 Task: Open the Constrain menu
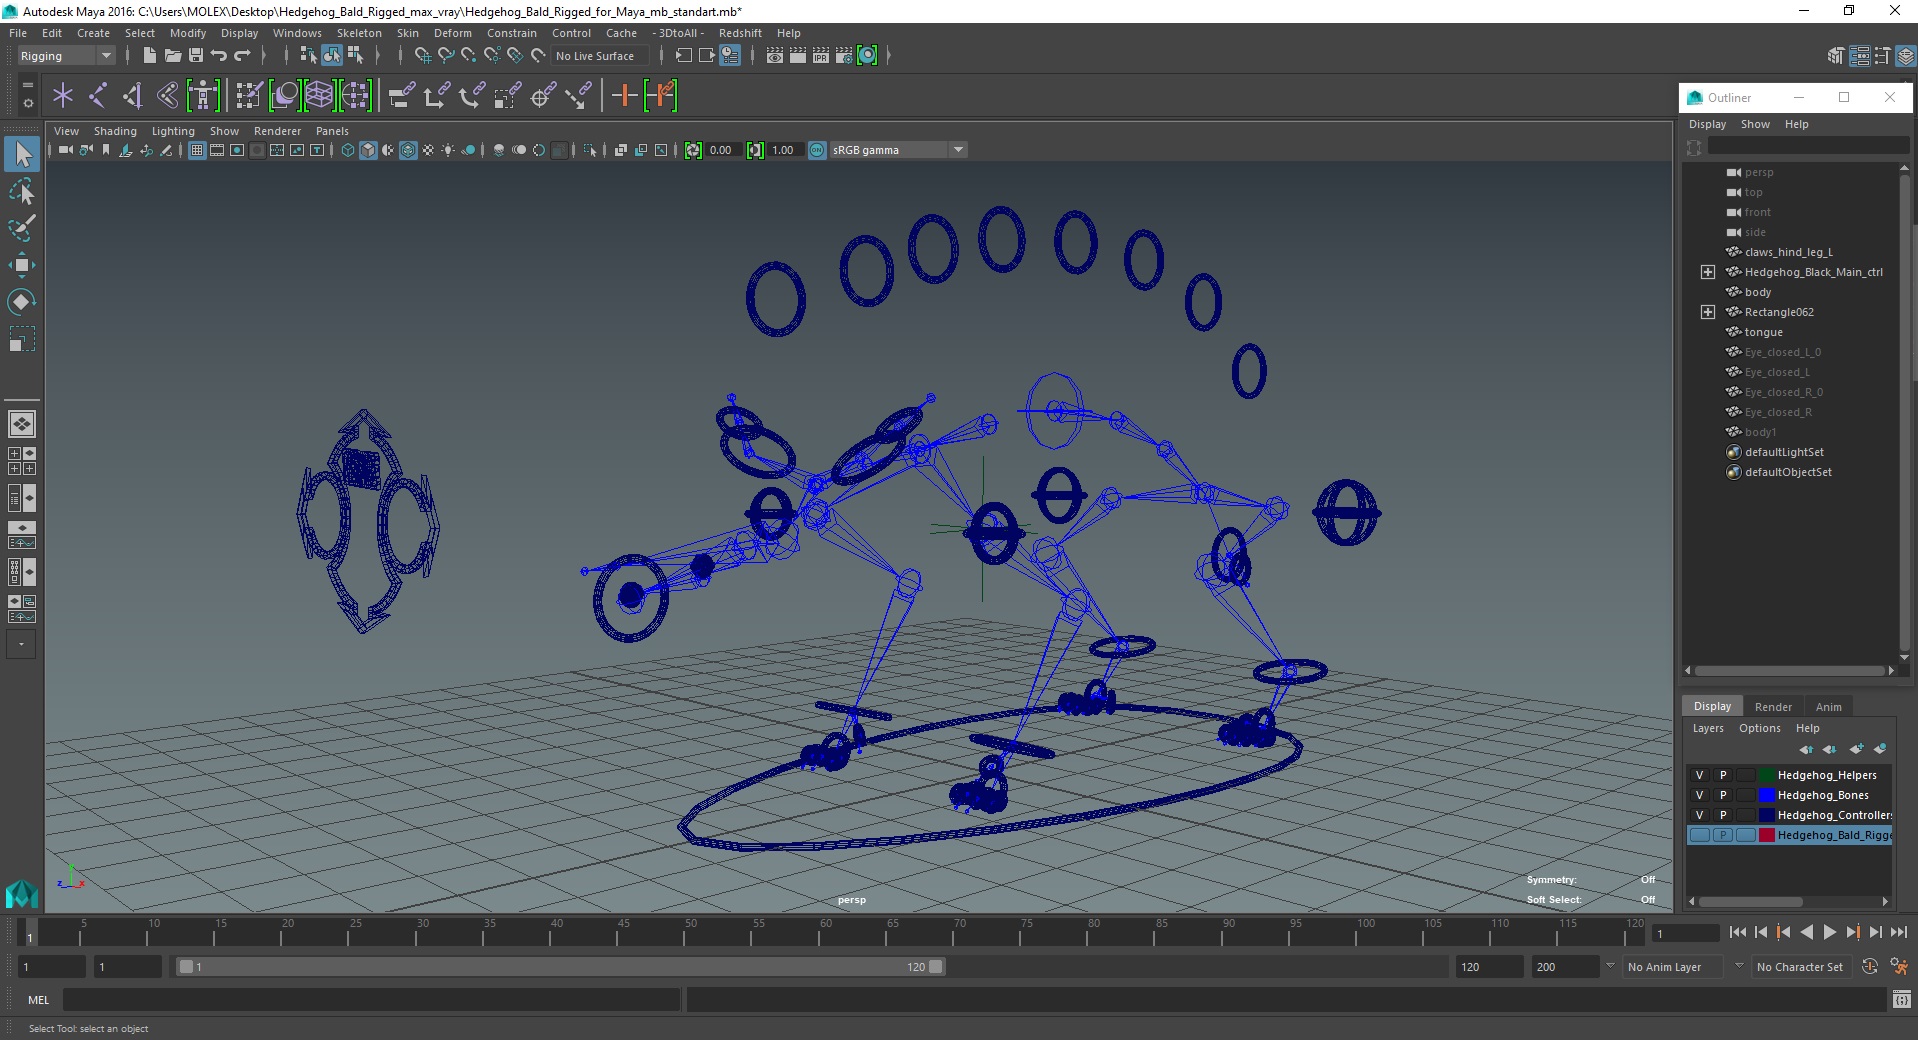click(512, 33)
